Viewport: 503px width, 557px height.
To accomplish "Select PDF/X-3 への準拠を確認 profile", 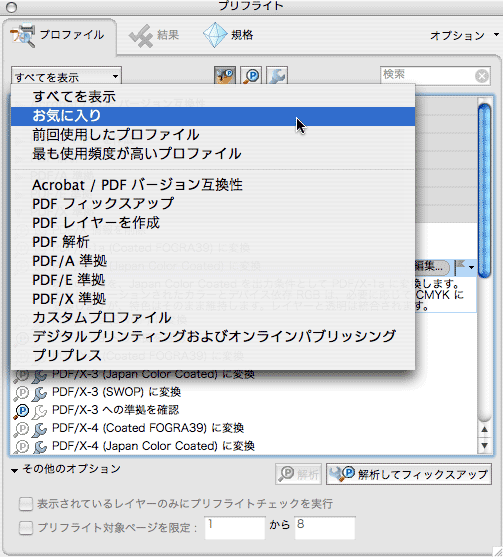I will pyautogui.click(x=115, y=410).
